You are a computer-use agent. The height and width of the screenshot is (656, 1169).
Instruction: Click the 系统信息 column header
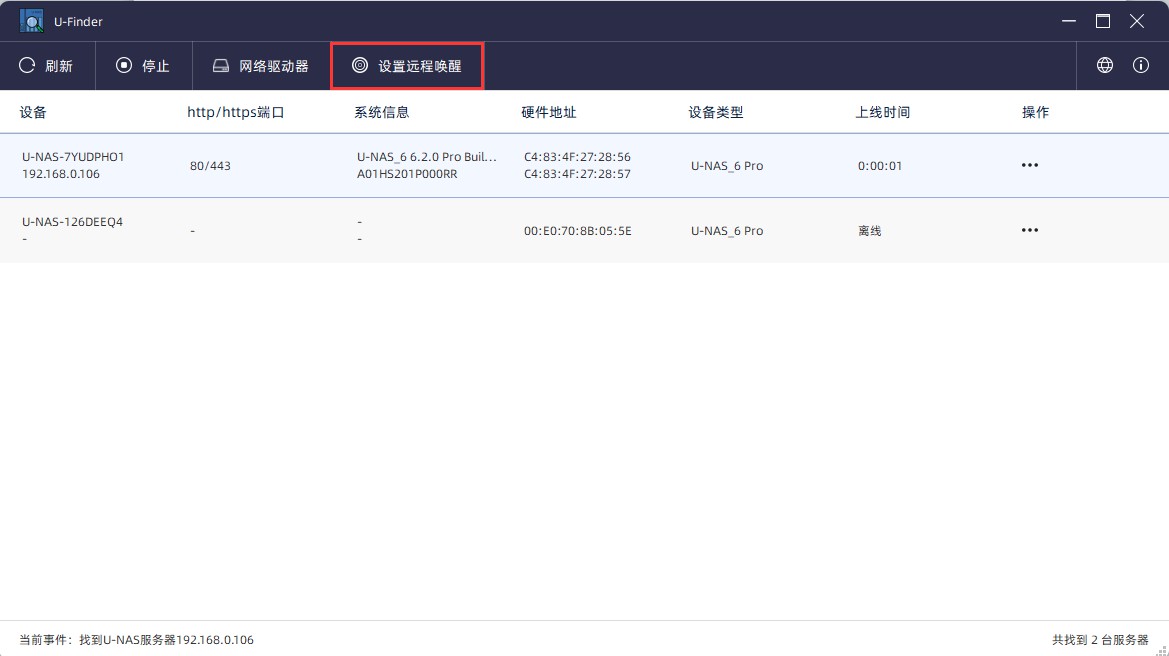382,113
